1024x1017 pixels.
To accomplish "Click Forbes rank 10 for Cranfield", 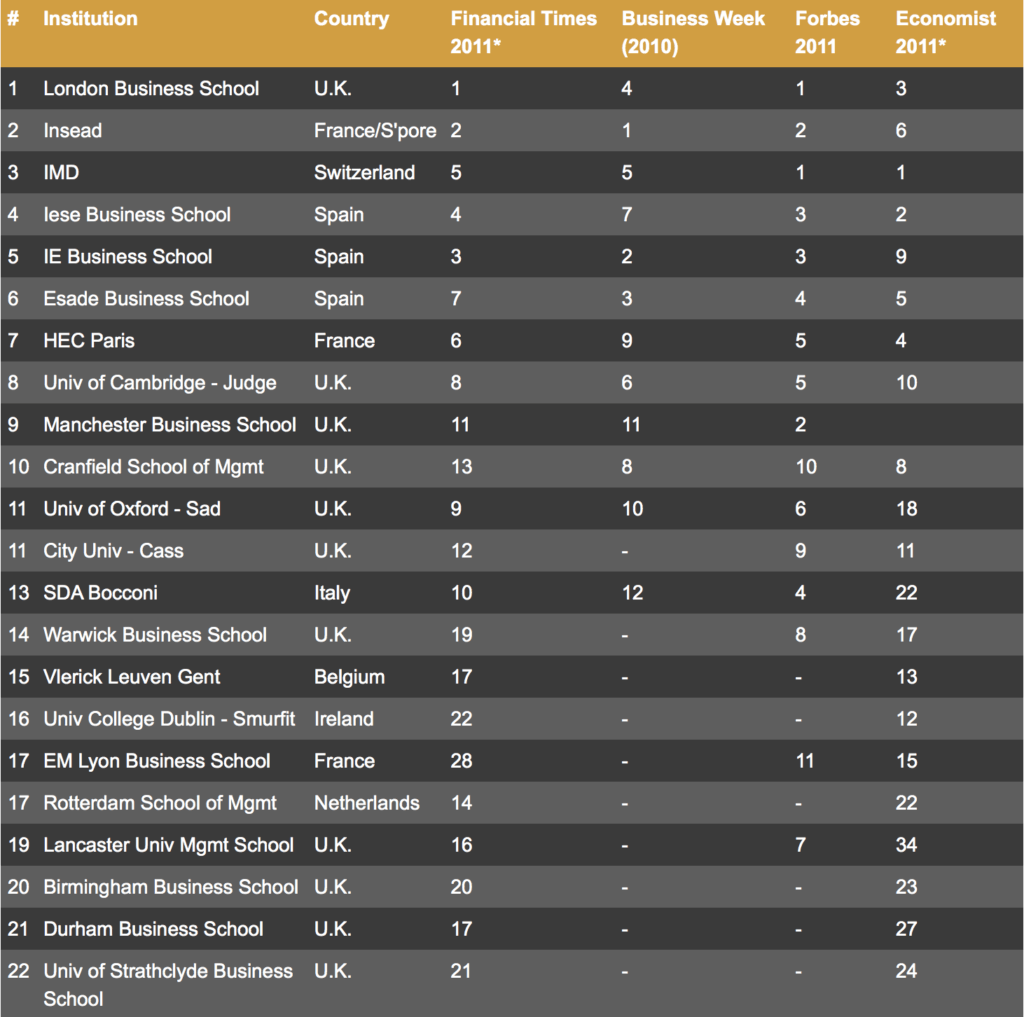I will point(806,467).
